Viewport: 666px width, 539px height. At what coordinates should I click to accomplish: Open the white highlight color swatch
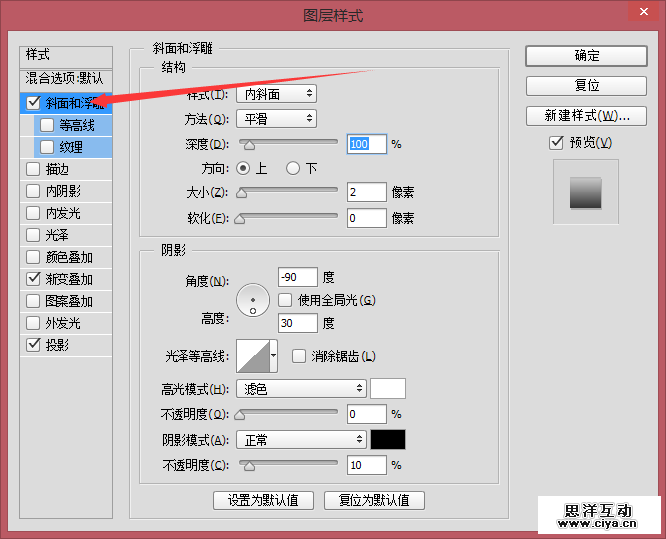[388, 389]
